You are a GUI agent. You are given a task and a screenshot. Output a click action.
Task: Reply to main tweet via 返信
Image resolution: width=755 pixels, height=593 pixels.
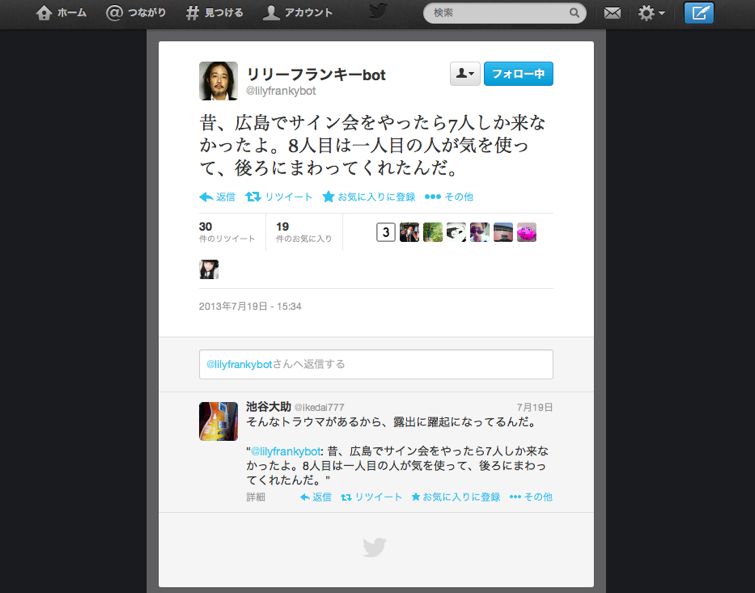pyautogui.click(x=217, y=197)
